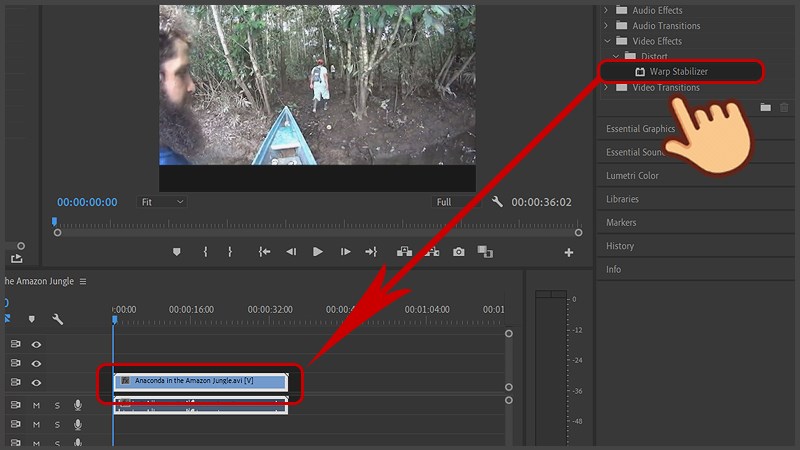Enable voice-over record on the clip's audio track
This screenshot has height=450, width=800.
point(78,405)
